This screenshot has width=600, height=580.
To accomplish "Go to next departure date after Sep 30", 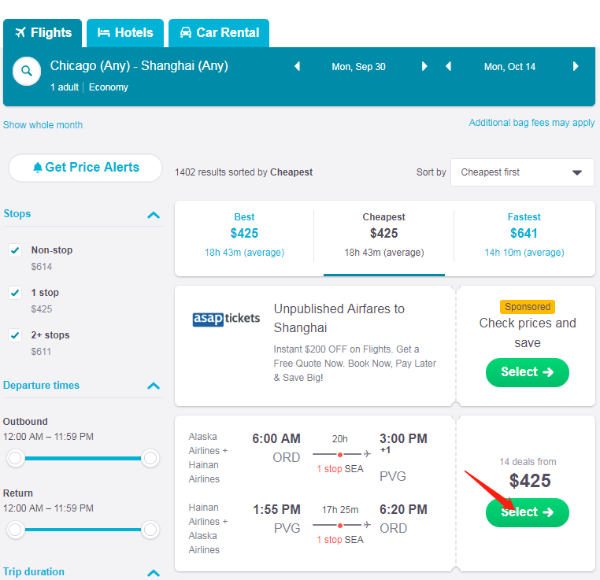I will 424,67.
